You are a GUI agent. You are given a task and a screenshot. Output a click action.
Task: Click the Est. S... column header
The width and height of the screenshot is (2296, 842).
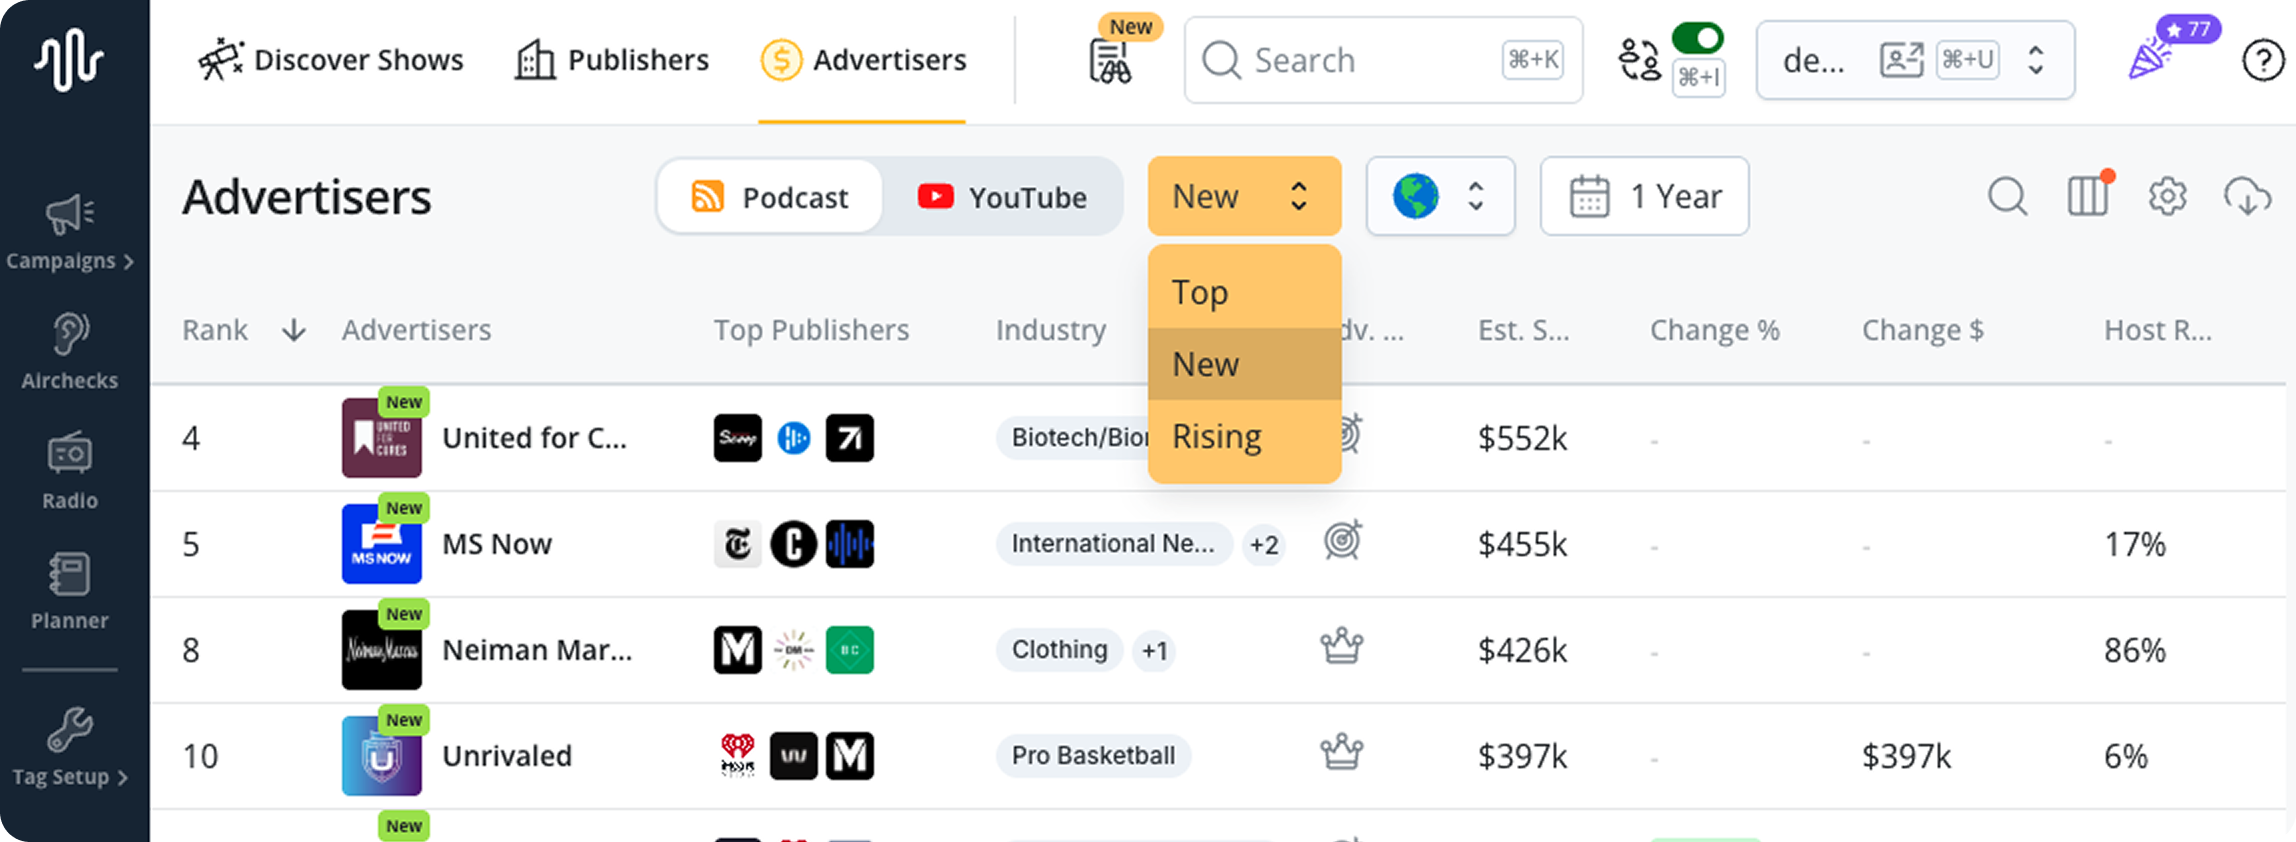(x=1523, y=330)
